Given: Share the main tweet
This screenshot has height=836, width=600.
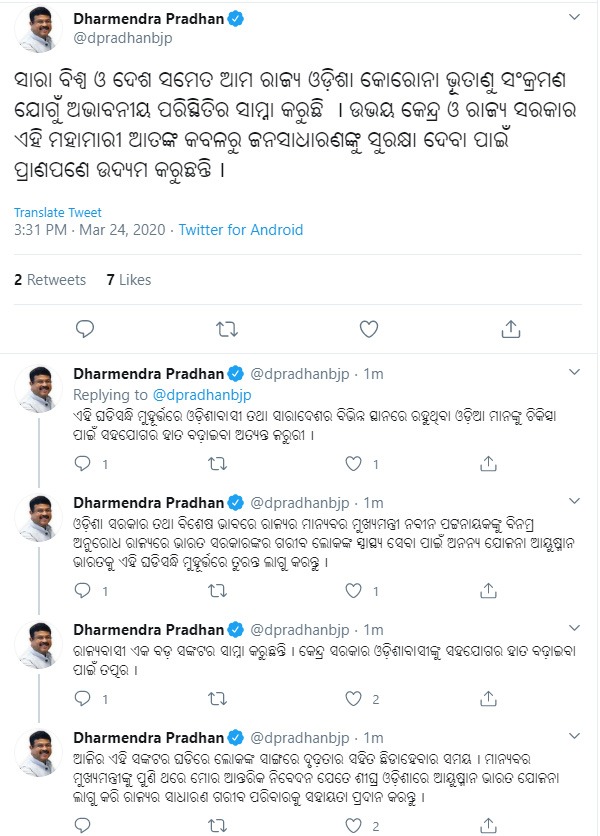Looking at the screenshot, I should [x=511, y=328].
